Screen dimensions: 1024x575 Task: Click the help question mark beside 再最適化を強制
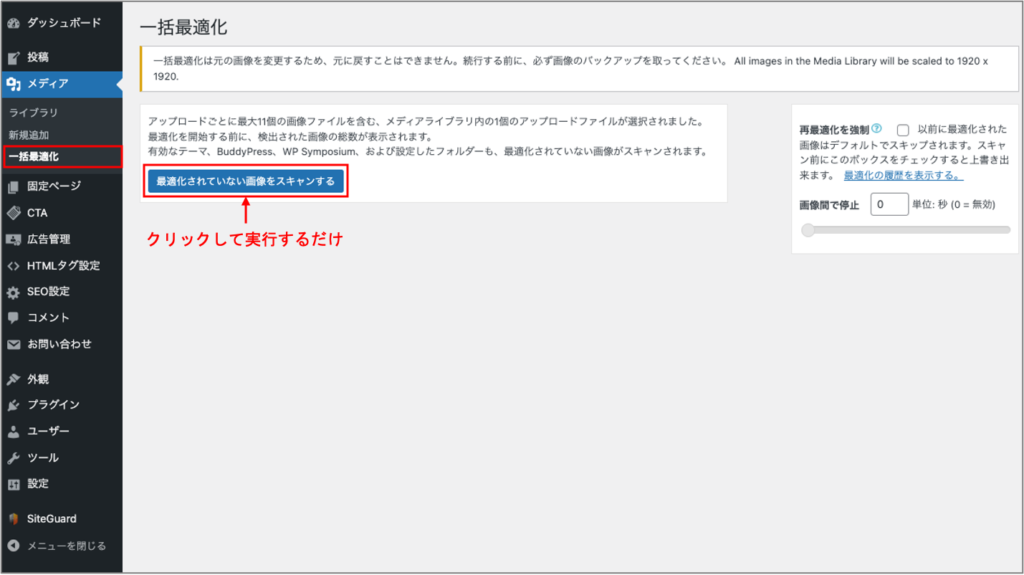tap(877, 130)
